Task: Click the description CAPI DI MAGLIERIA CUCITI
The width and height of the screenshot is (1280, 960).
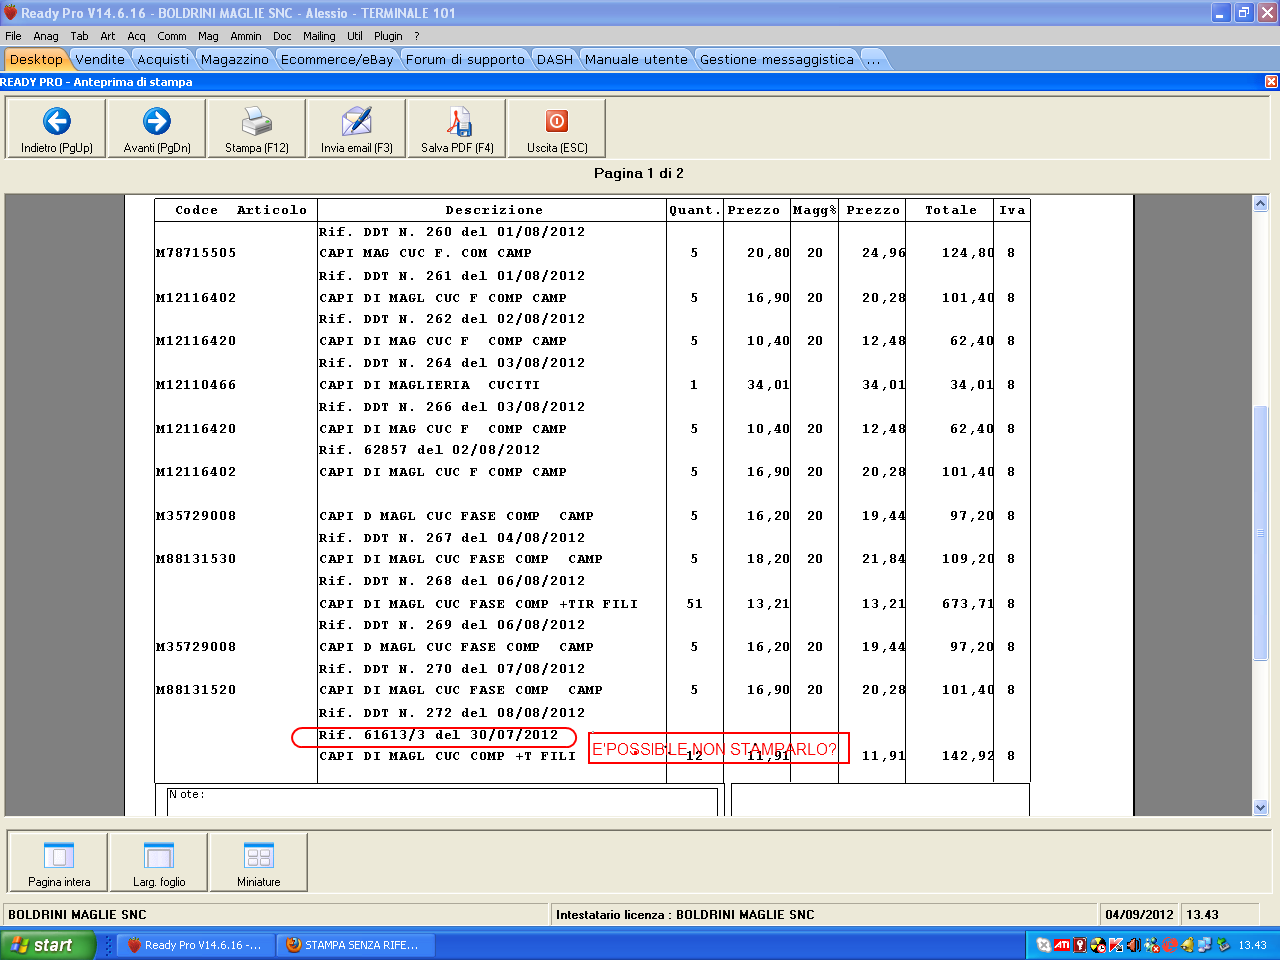Action: point(430,385)
